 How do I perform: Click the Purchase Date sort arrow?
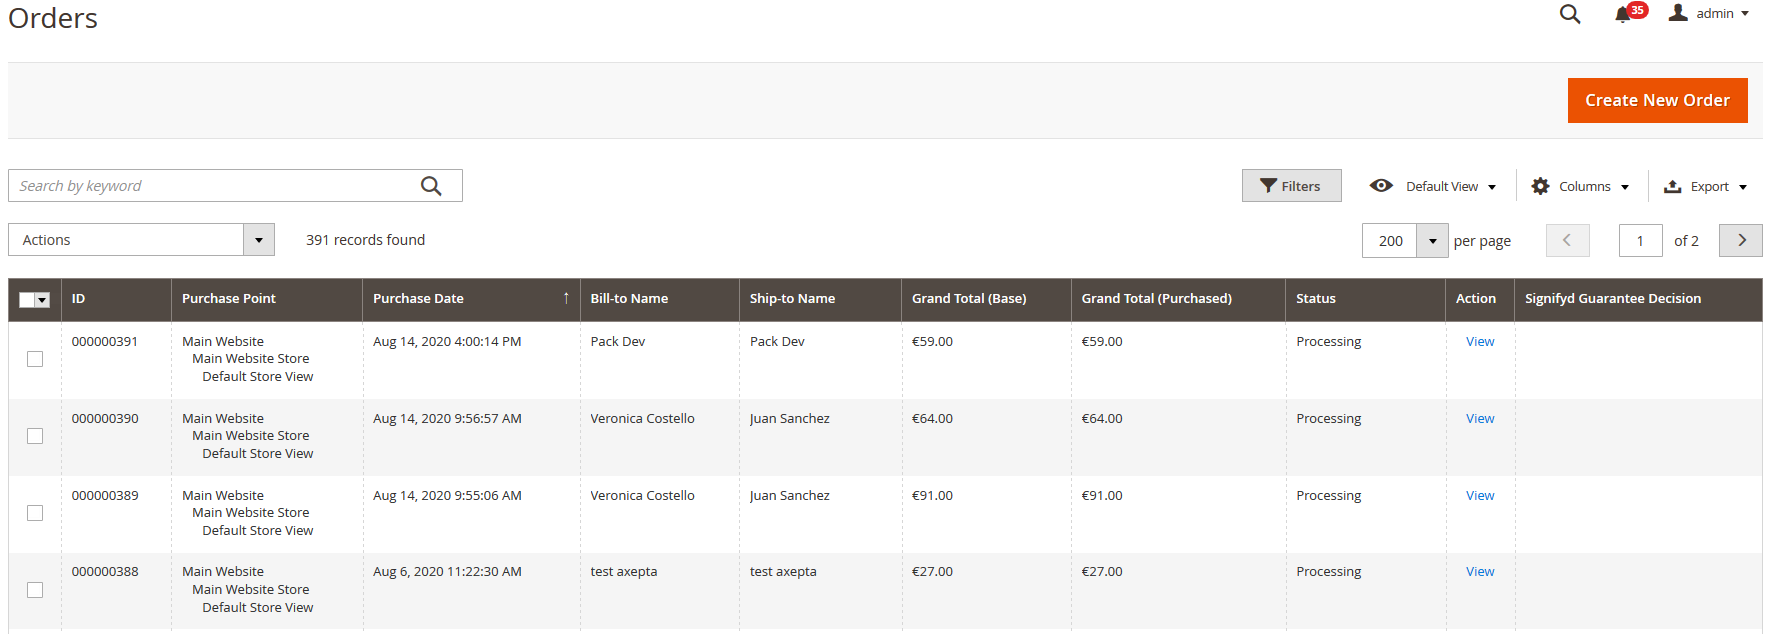pos(566,298)
